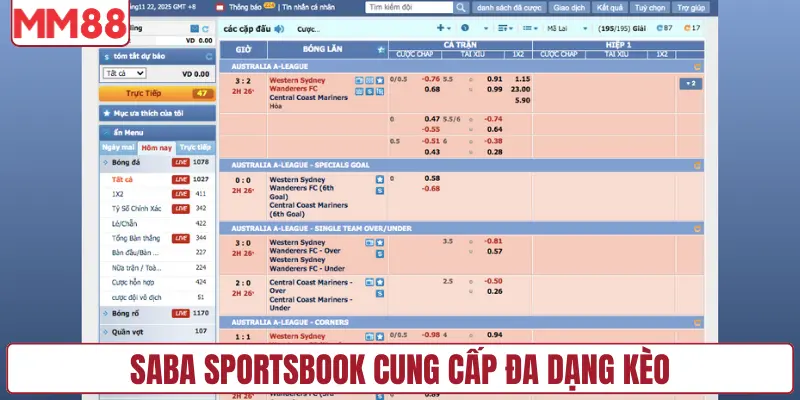Favorite the Western Sydney vs Central Coast main match
This screenshot has width=800, height=400.
tap(380, 81)
